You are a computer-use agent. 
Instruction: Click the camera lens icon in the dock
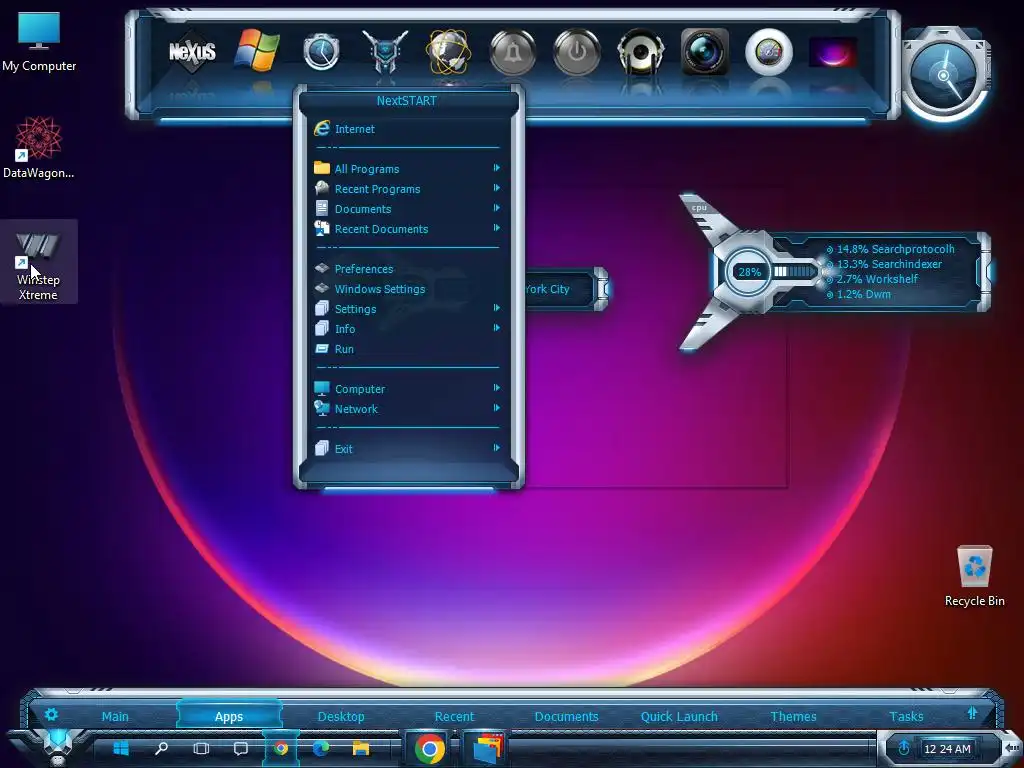705,52
